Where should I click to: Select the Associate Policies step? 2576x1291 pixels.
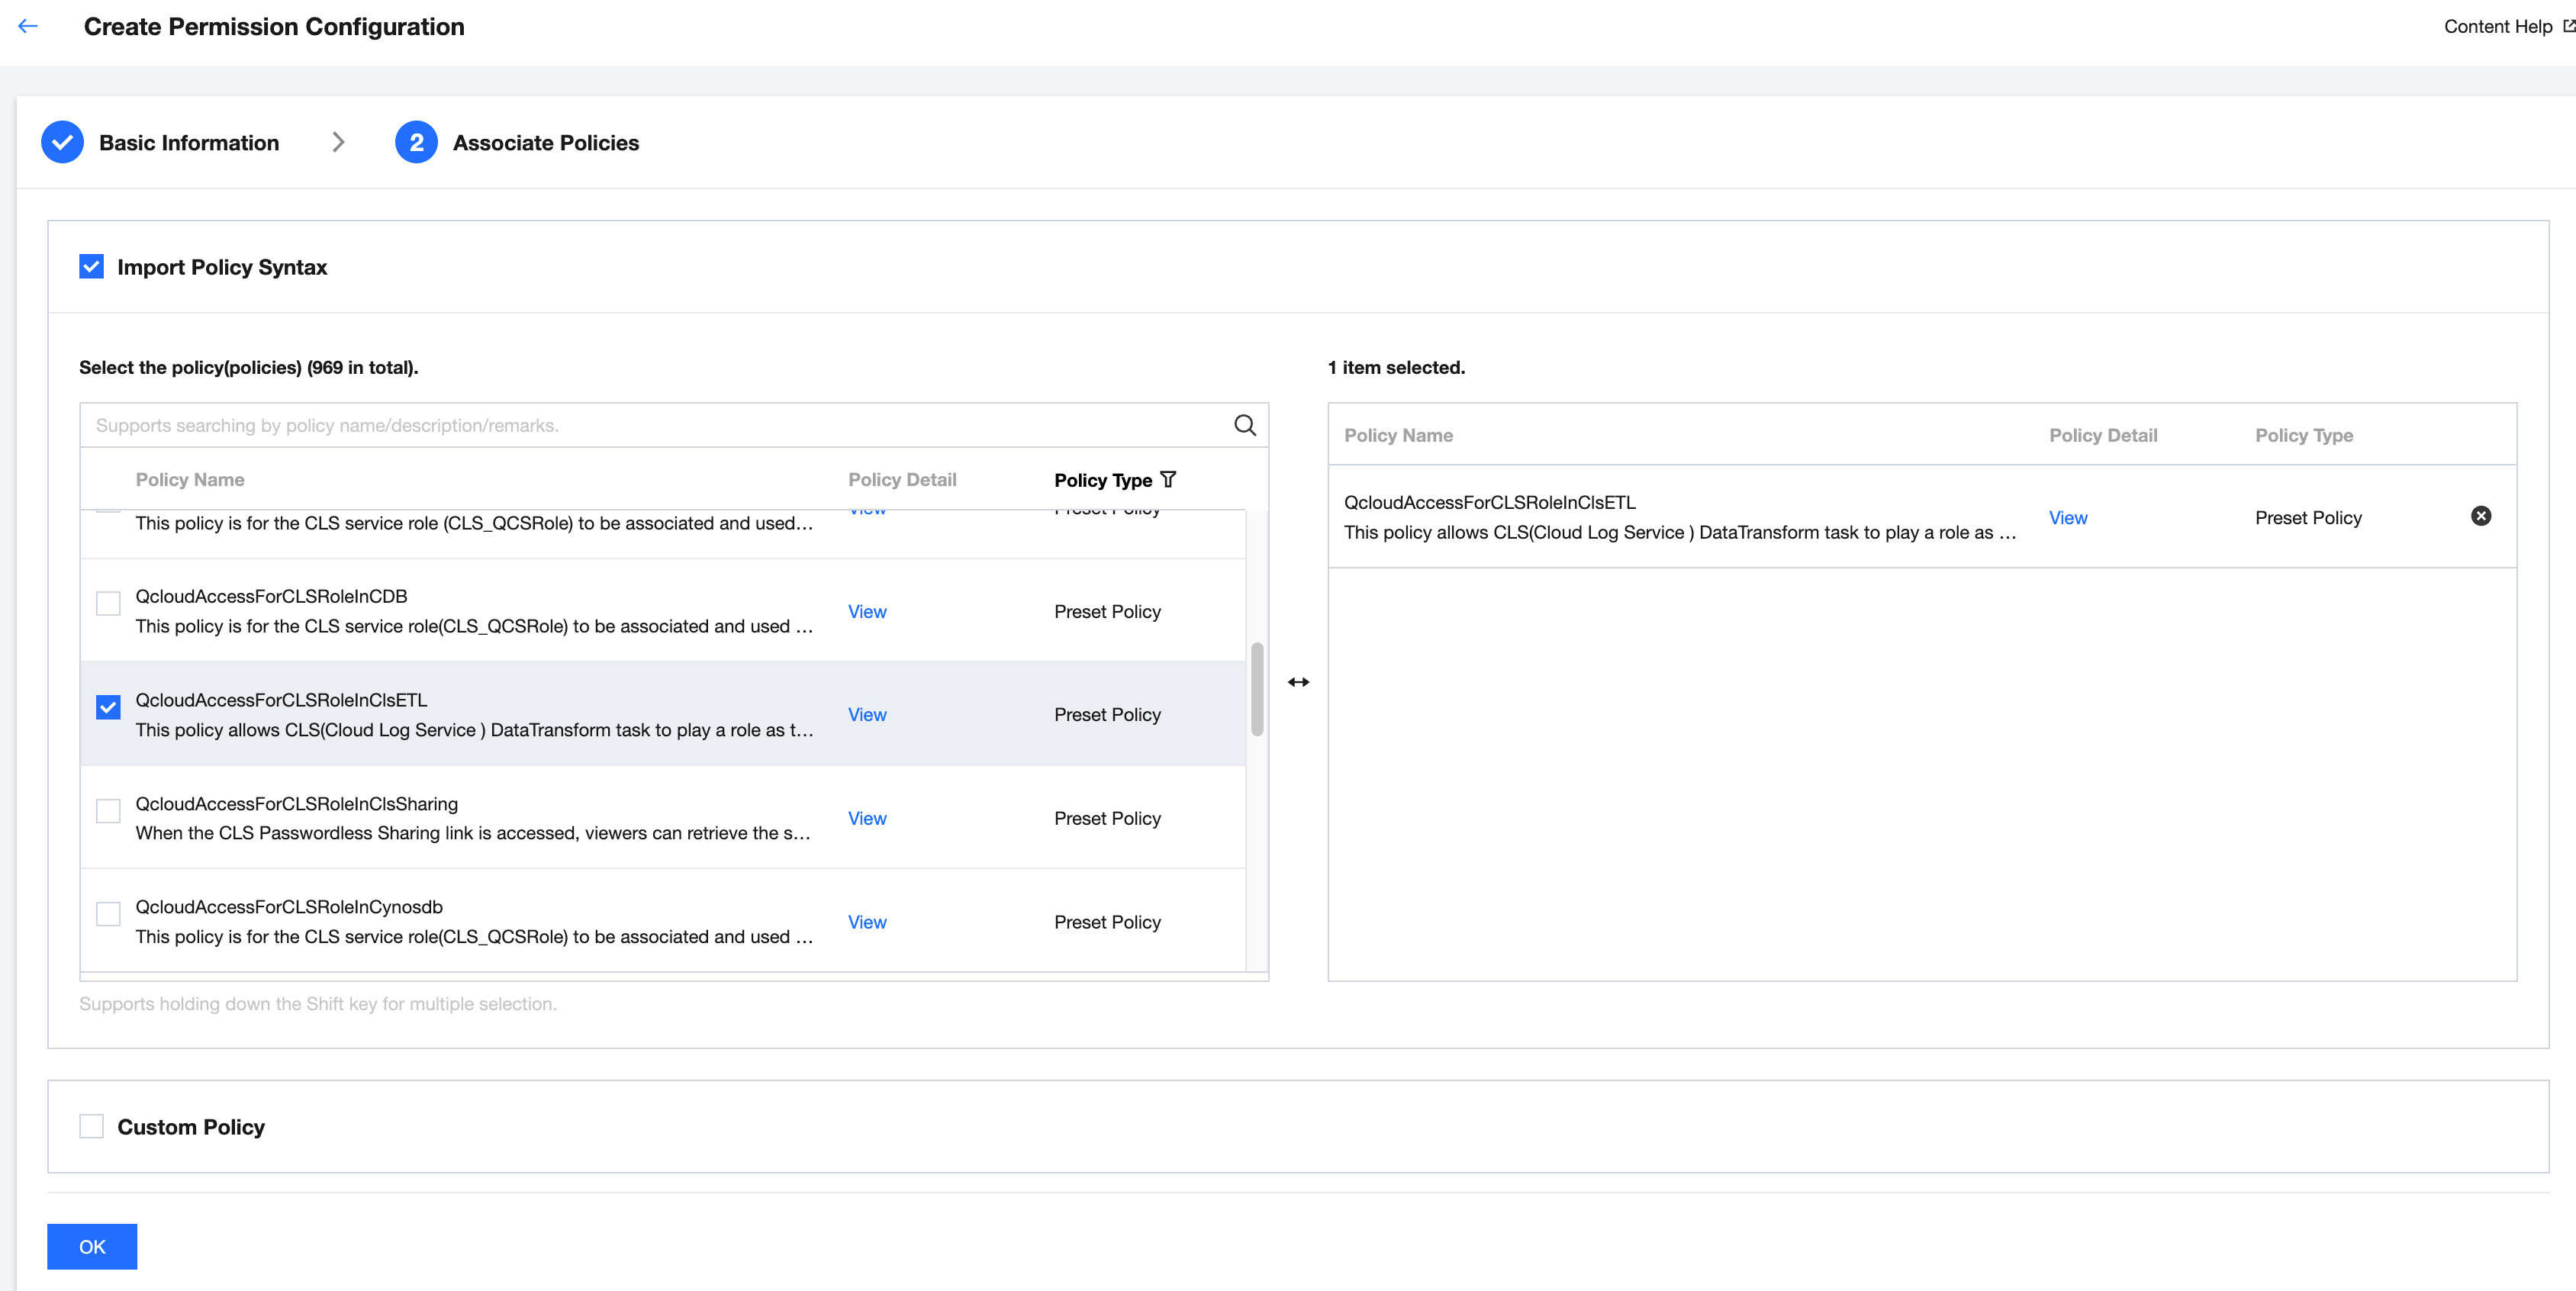pyautogui.click(x=545, y=143)
